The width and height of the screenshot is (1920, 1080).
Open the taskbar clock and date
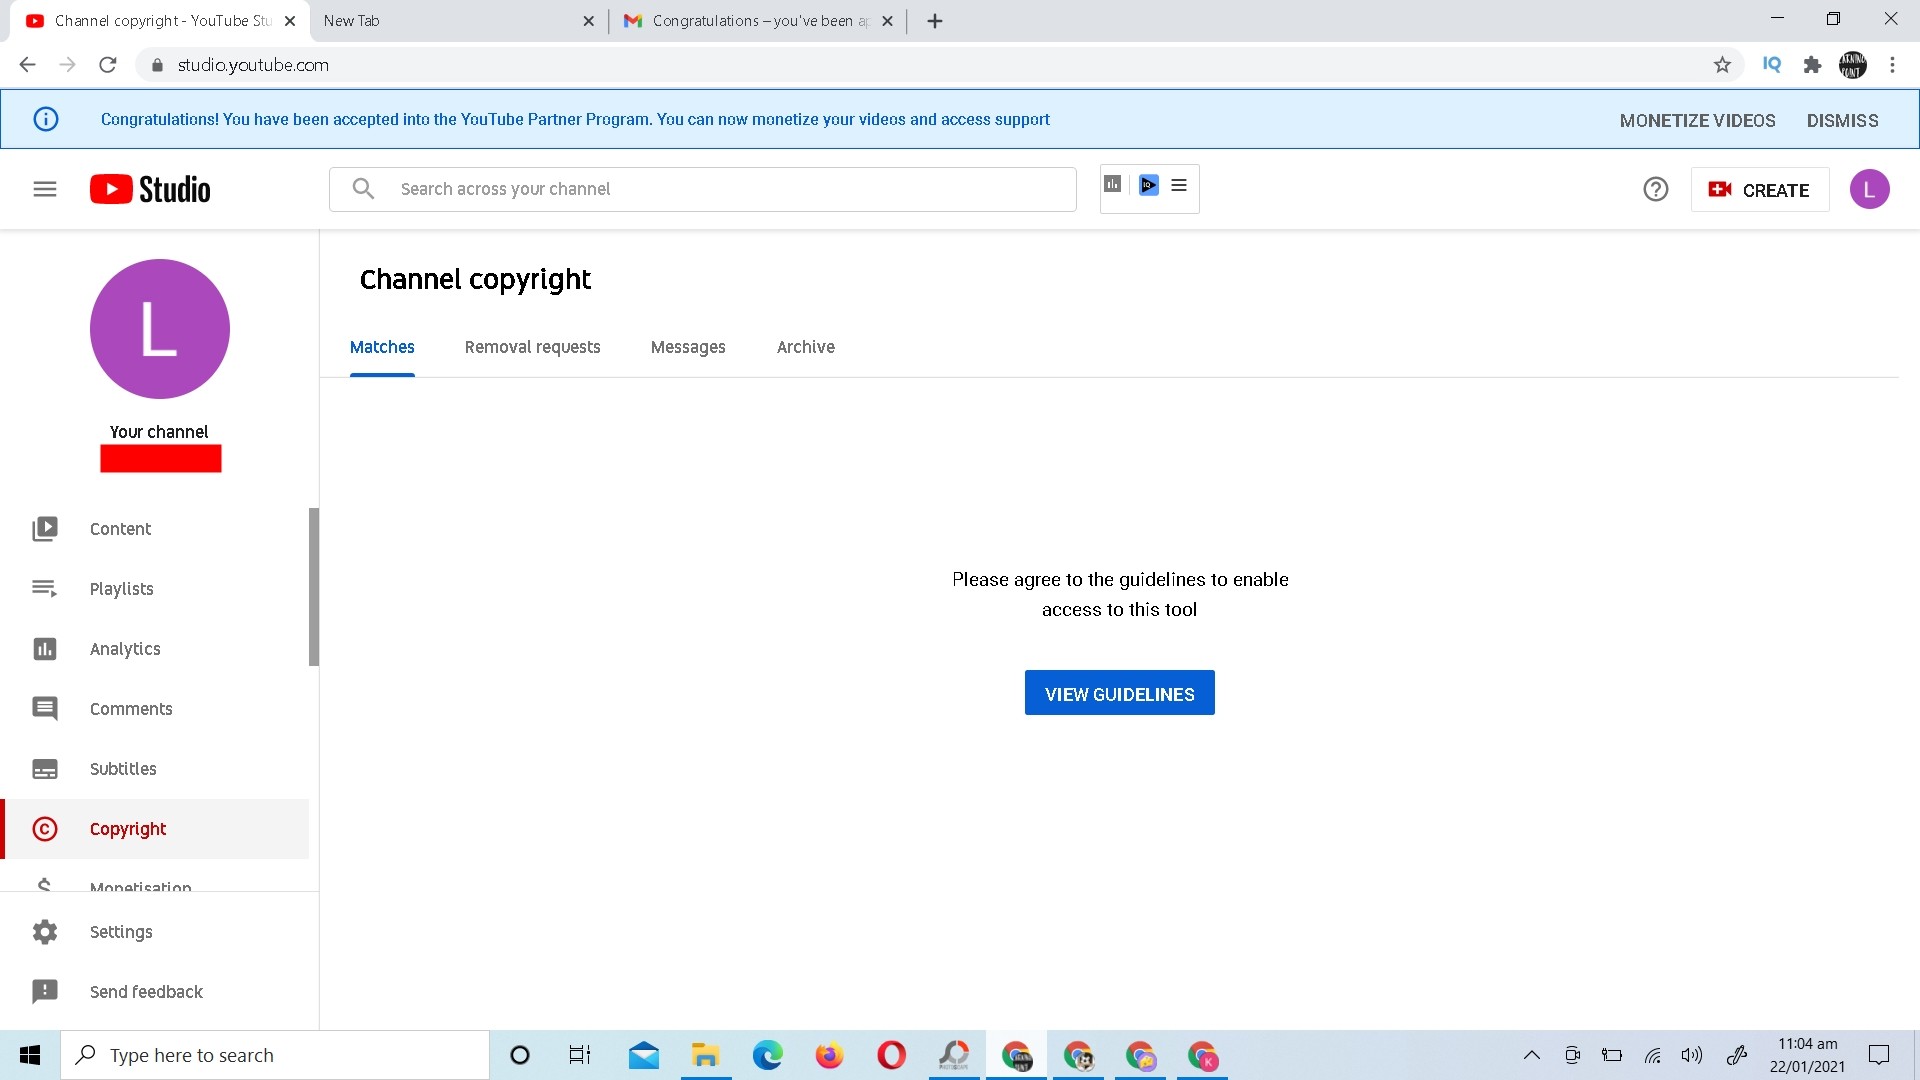(x=1807, y=1055)
